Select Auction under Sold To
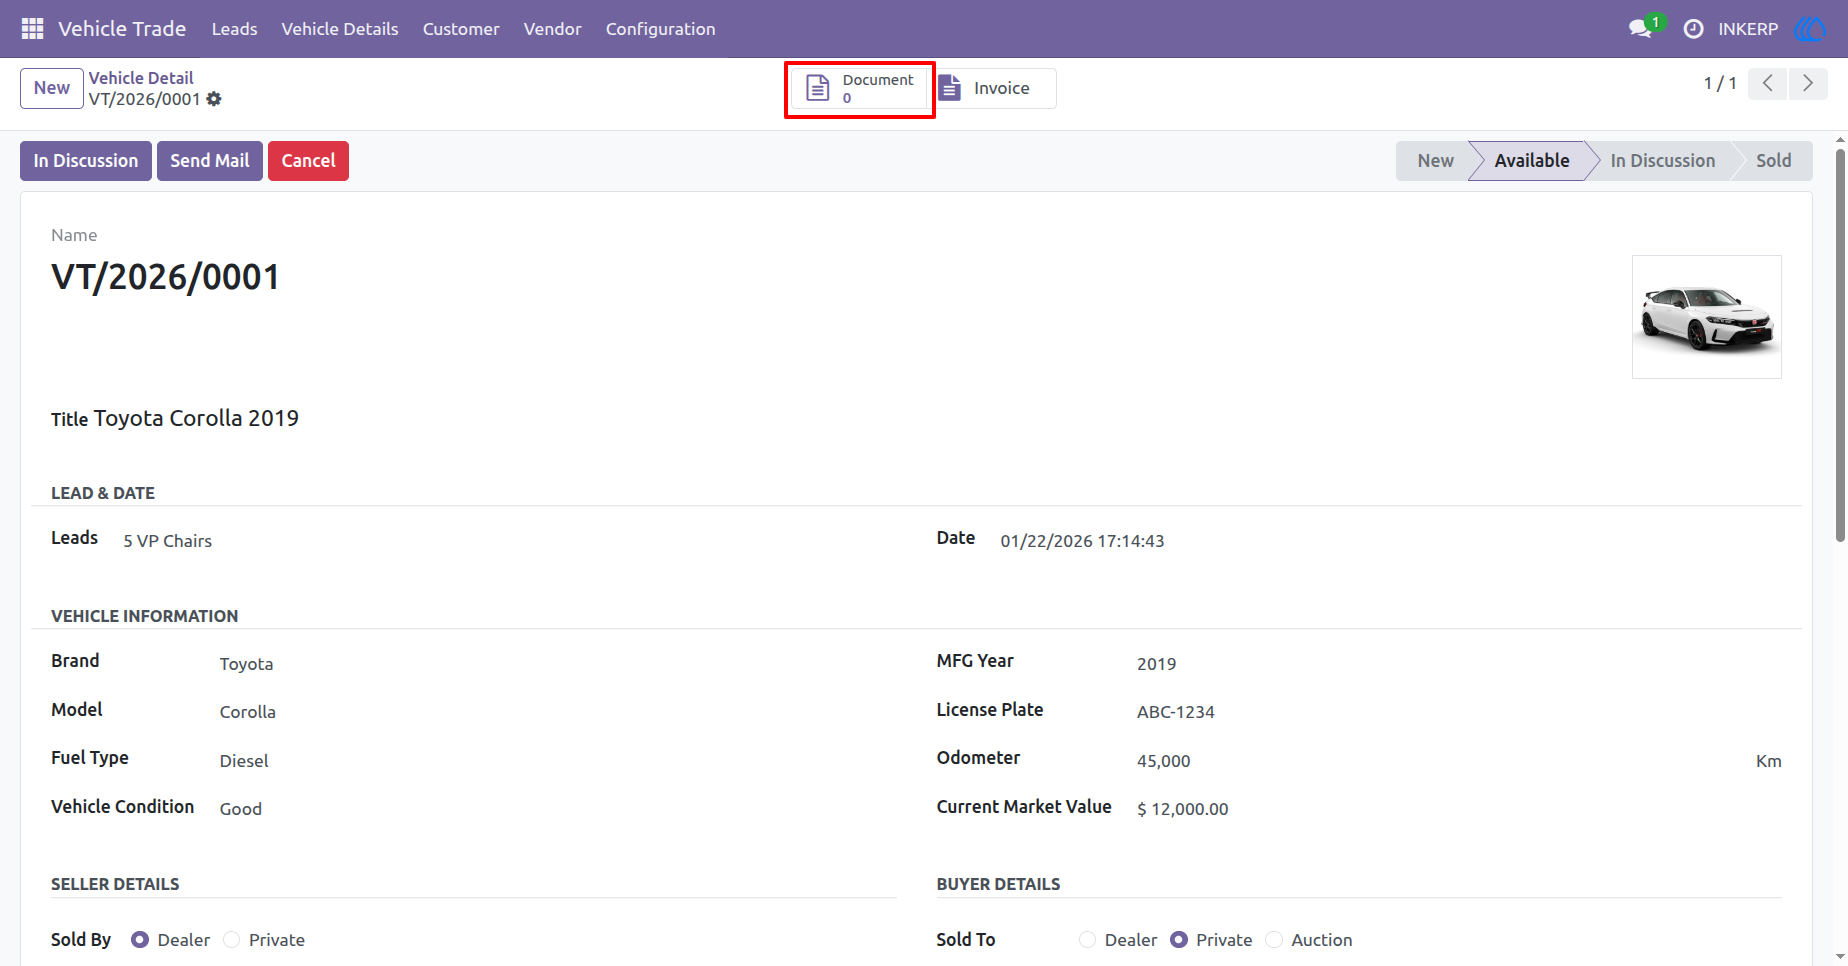This screenshot has width=1848, height=966. [1274, 940]
